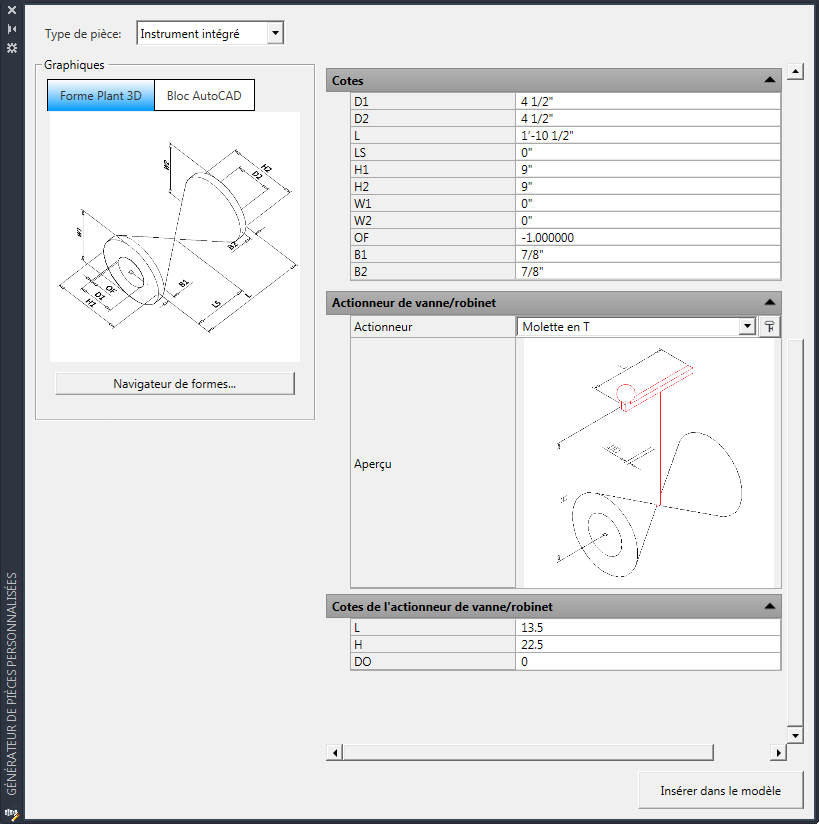Image resolution: width=819 pixels, height=824 pixels.
Task: Edit the Cotes L value 1'-10 1/2"
Action: click(x=648, y=136)
